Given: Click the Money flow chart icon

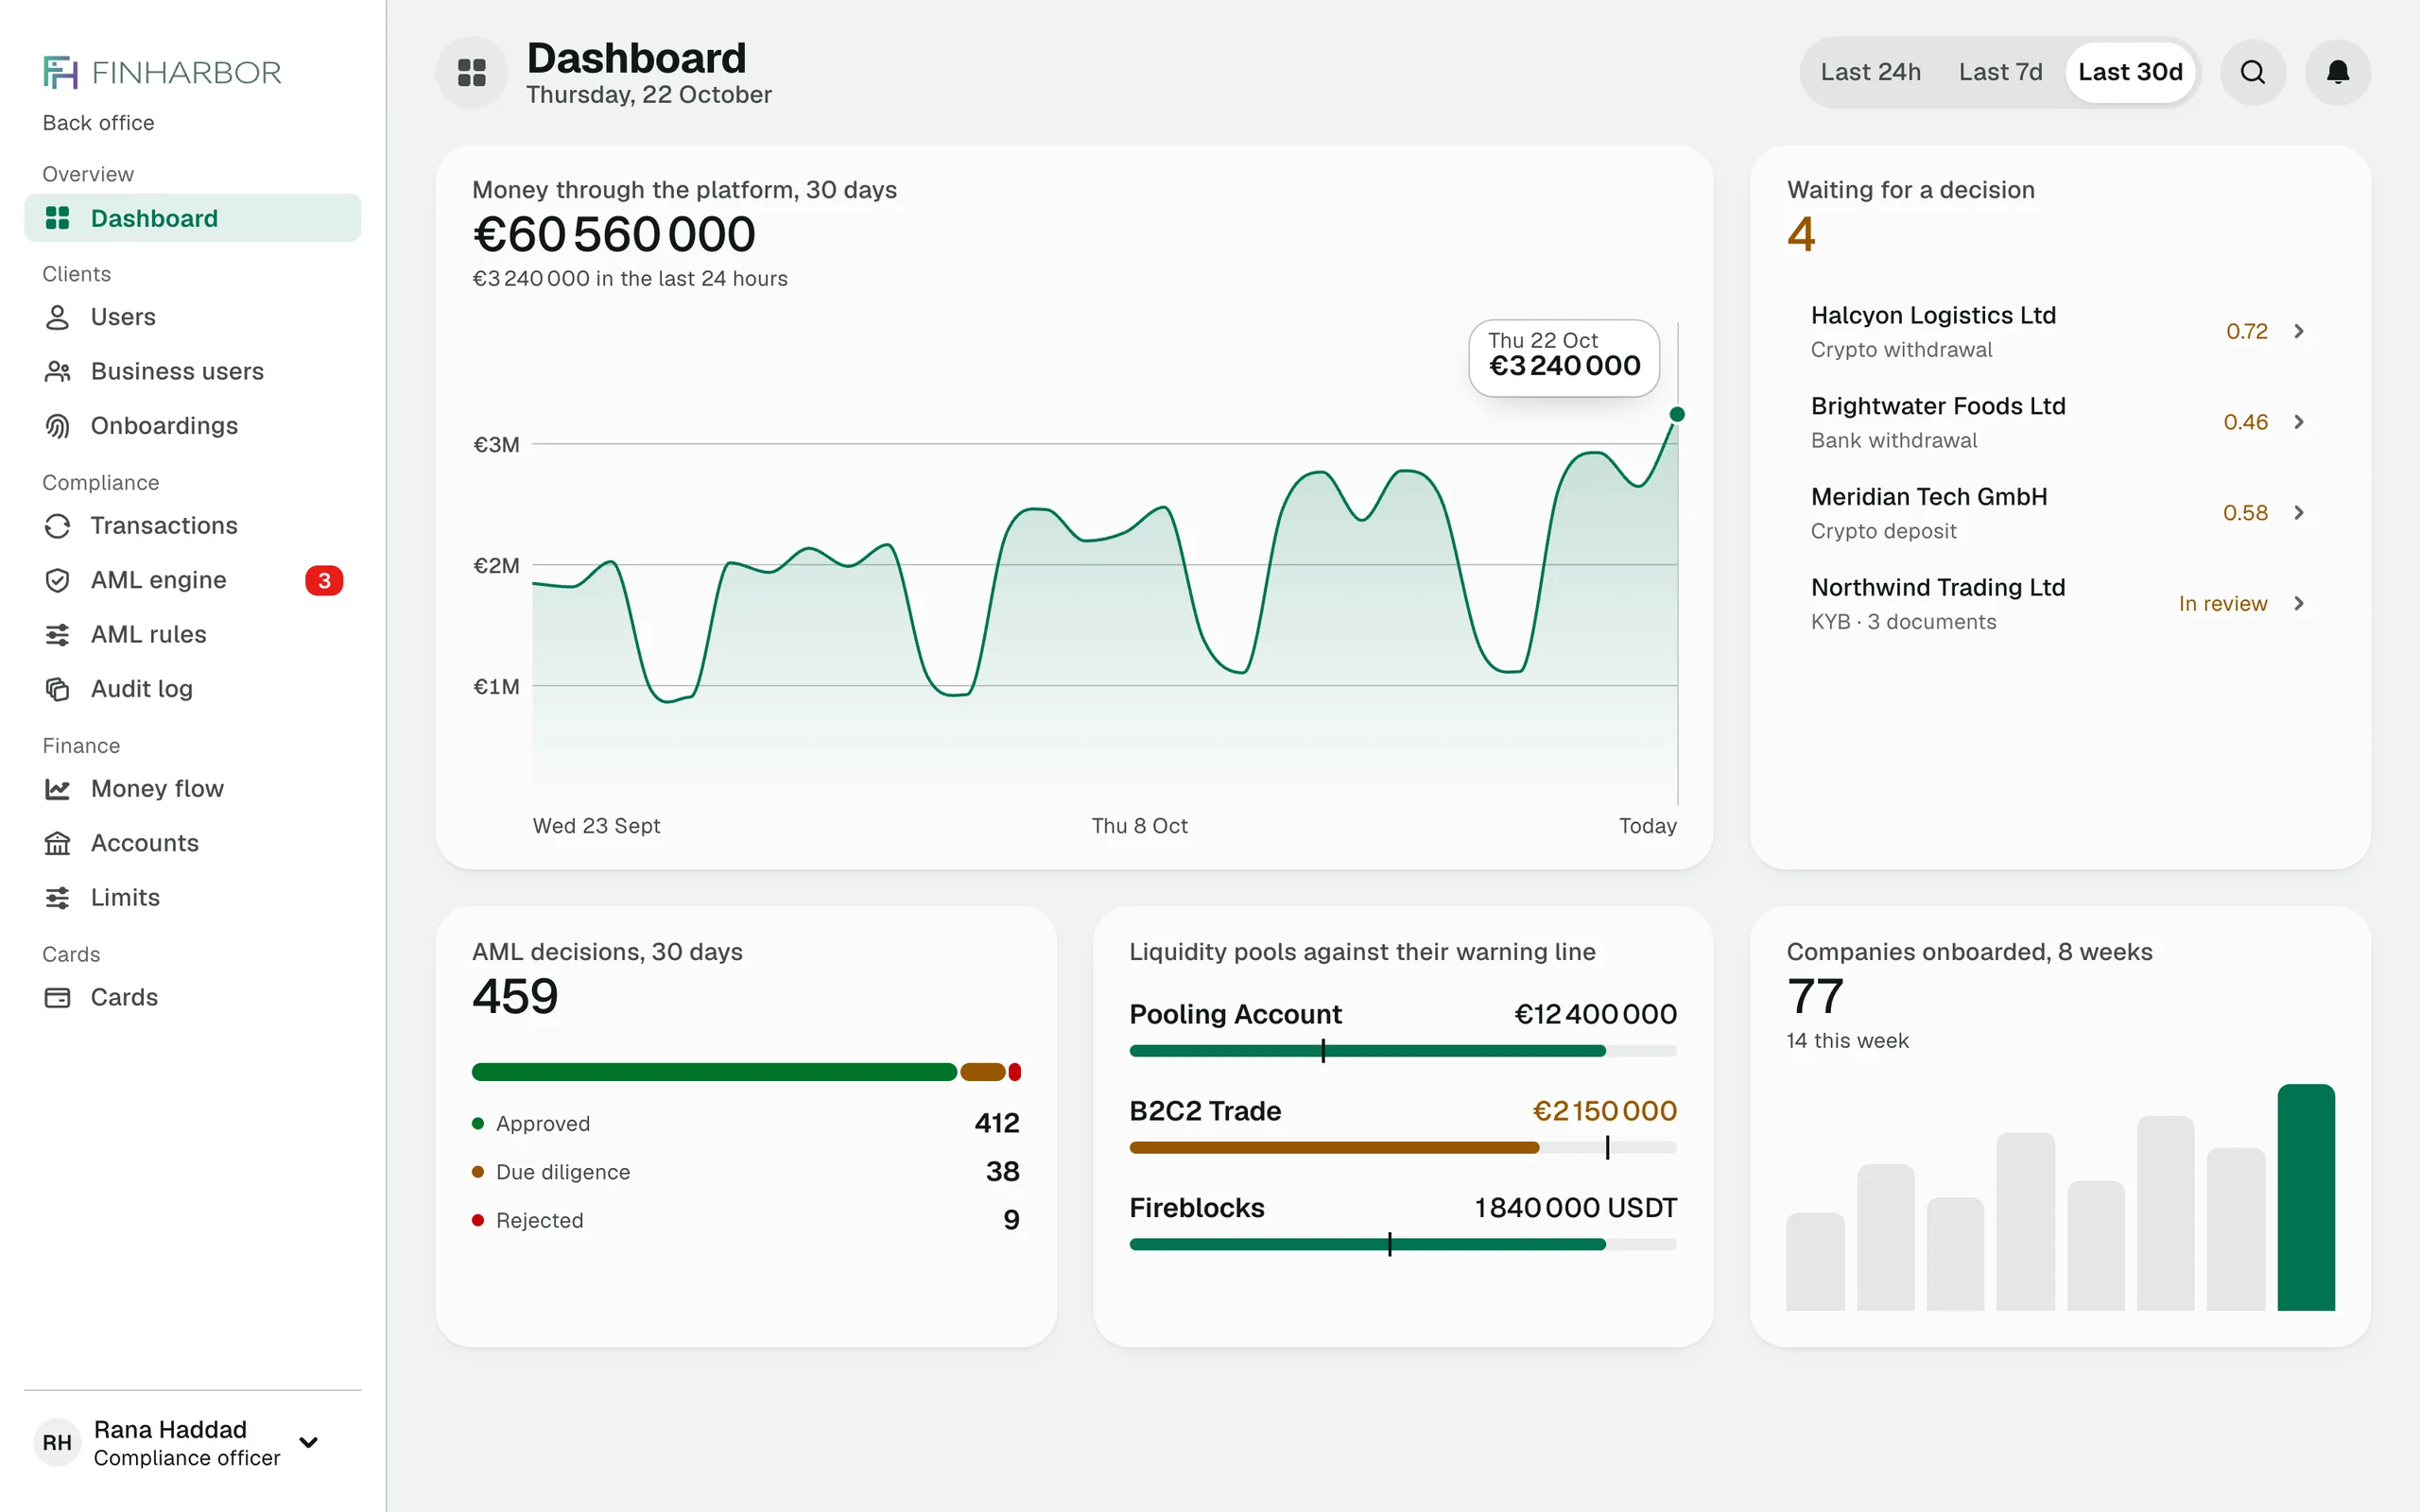Looking at the screenshot, I should pyautogui.click(x=58, y=789).
